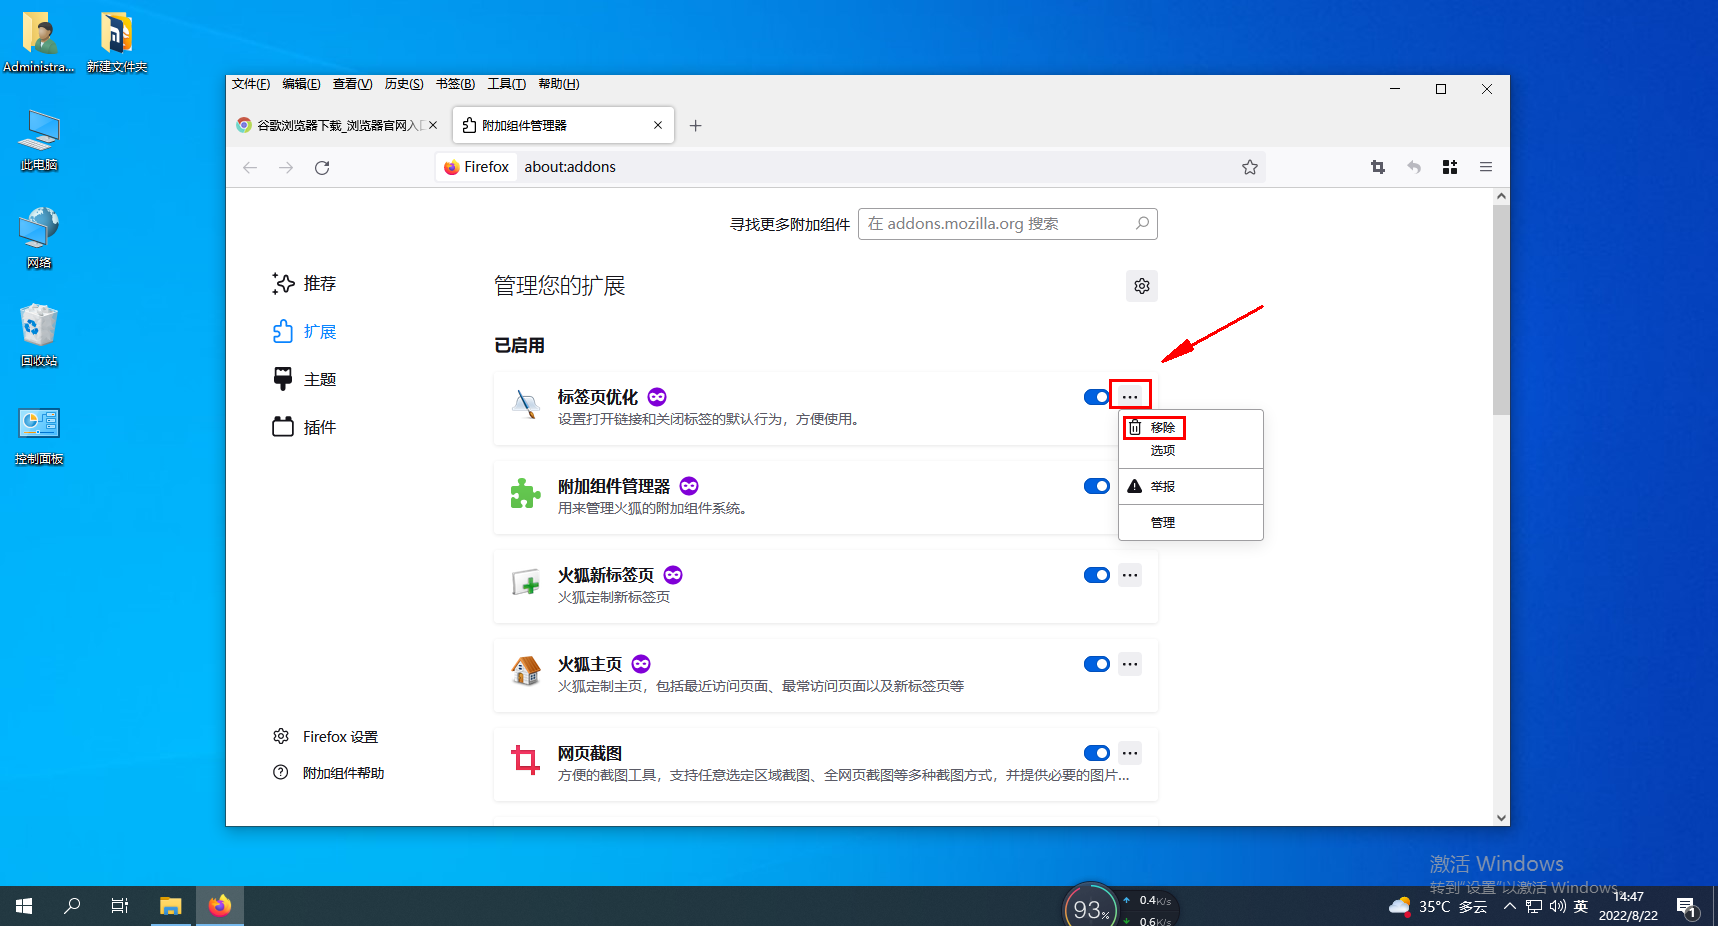Open a new tab with plus button
Viewport: 1718px width, 926px height.
[696, 125]
